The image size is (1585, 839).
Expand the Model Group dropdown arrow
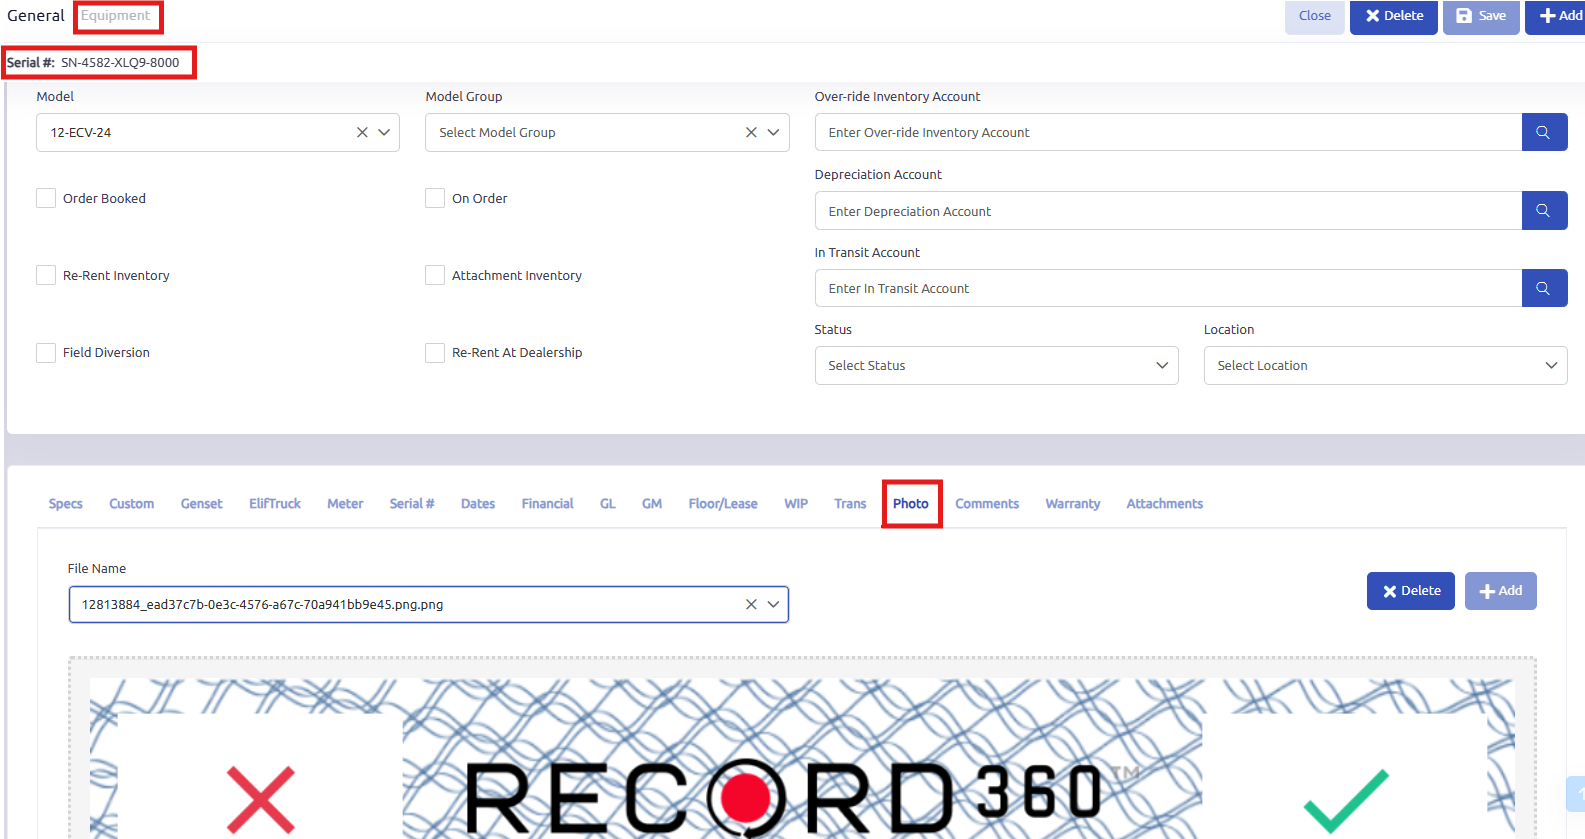(x=773, y=132)
